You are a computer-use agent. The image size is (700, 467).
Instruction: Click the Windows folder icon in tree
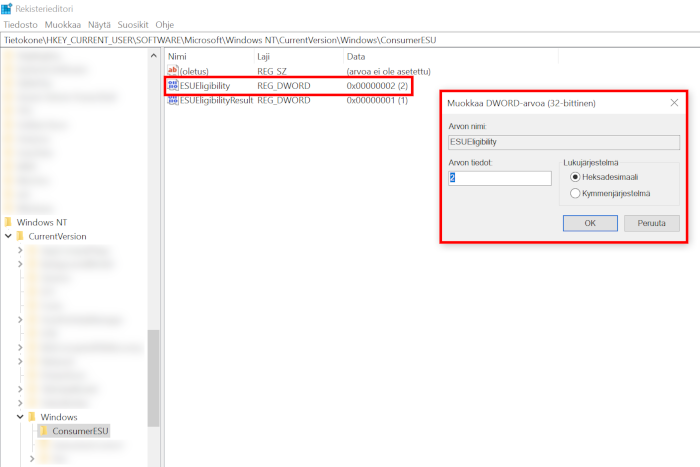tap(32, 417)
